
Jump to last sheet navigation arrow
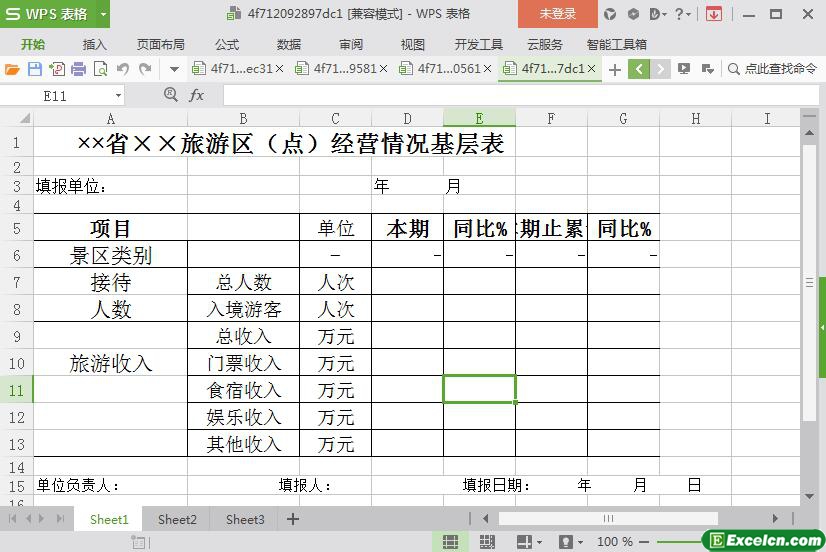(60, 519)
